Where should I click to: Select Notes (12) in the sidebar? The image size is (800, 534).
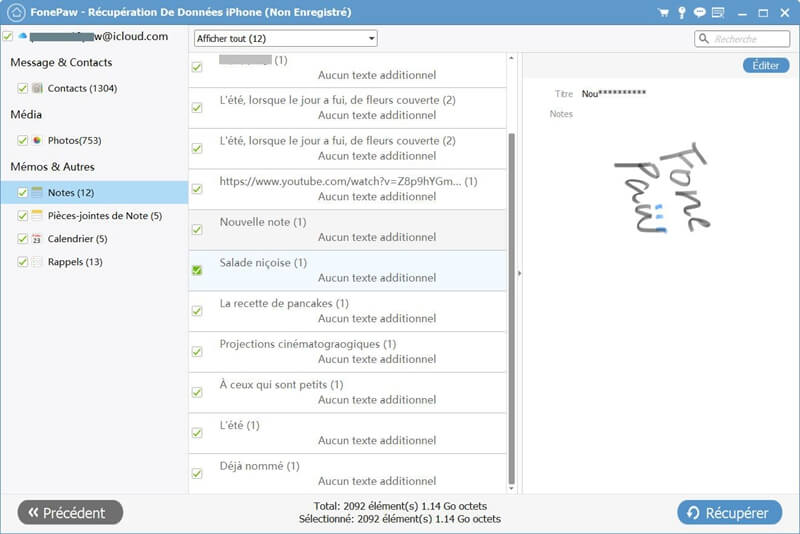pos(94,192)
